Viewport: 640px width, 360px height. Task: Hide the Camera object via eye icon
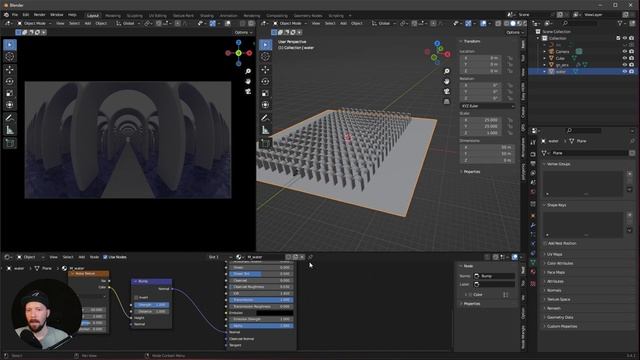(x=624, y=52)
